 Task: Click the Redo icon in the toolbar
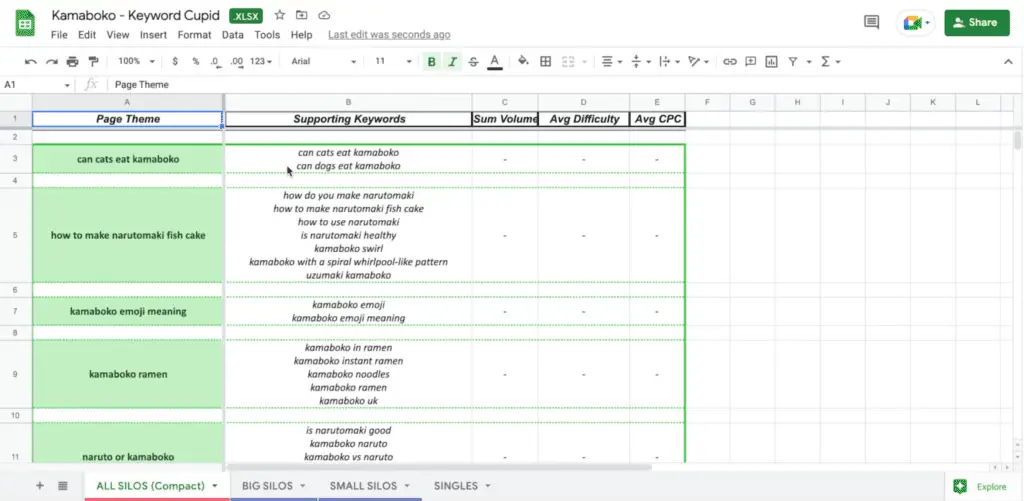[52, 61]
